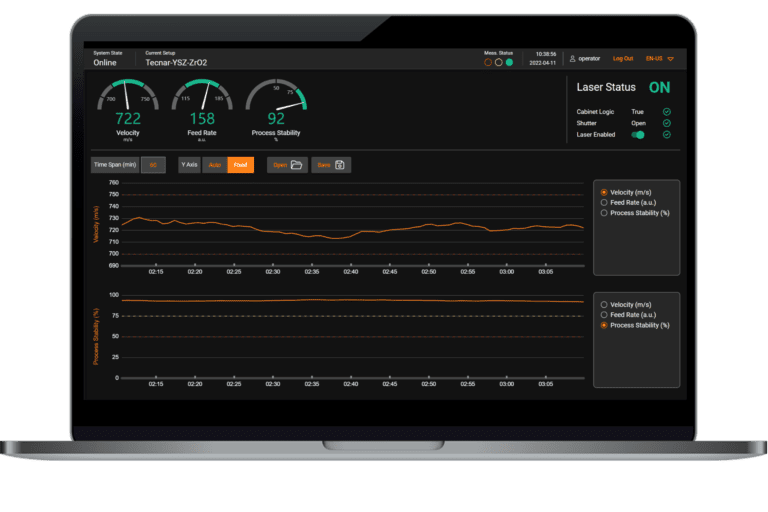Image resolution: width=768 pixels, height=512 pixels.
Task: Click the Log Out link
Action: click(x=622, y=59)
